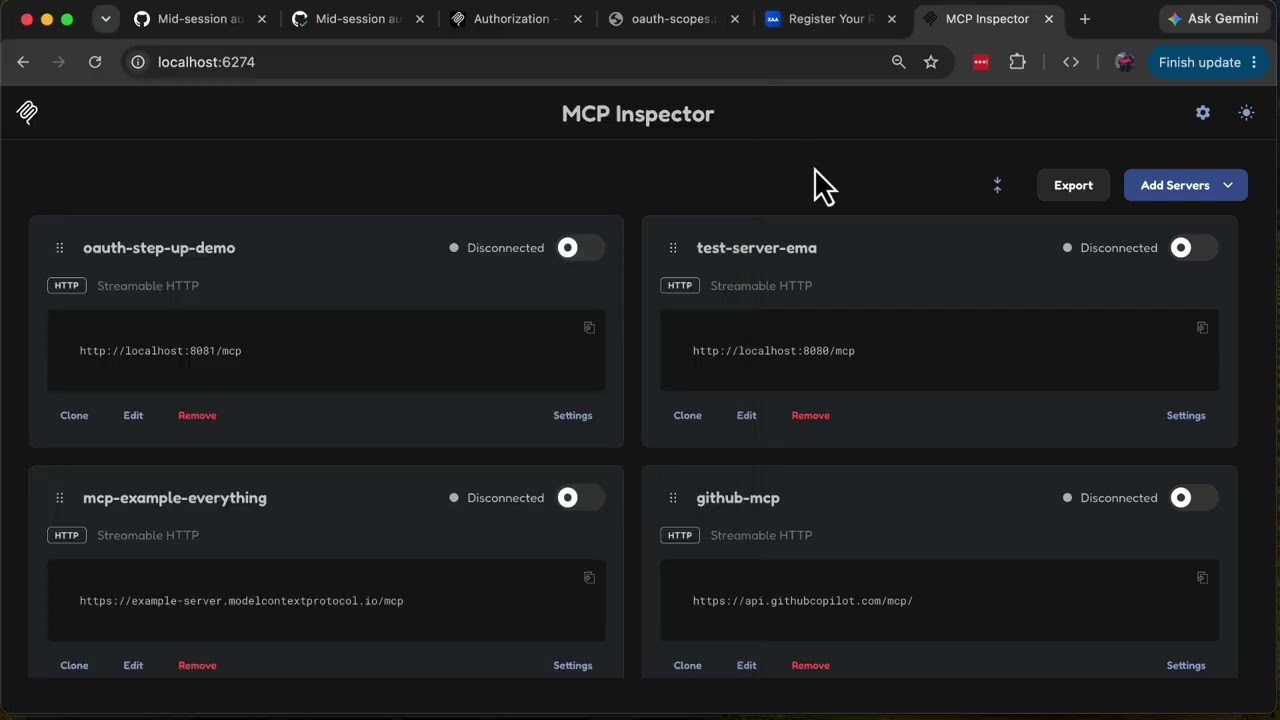Clone the test-server-ema server
Screen dimensions: 1280x720
(x=687, y=415)
